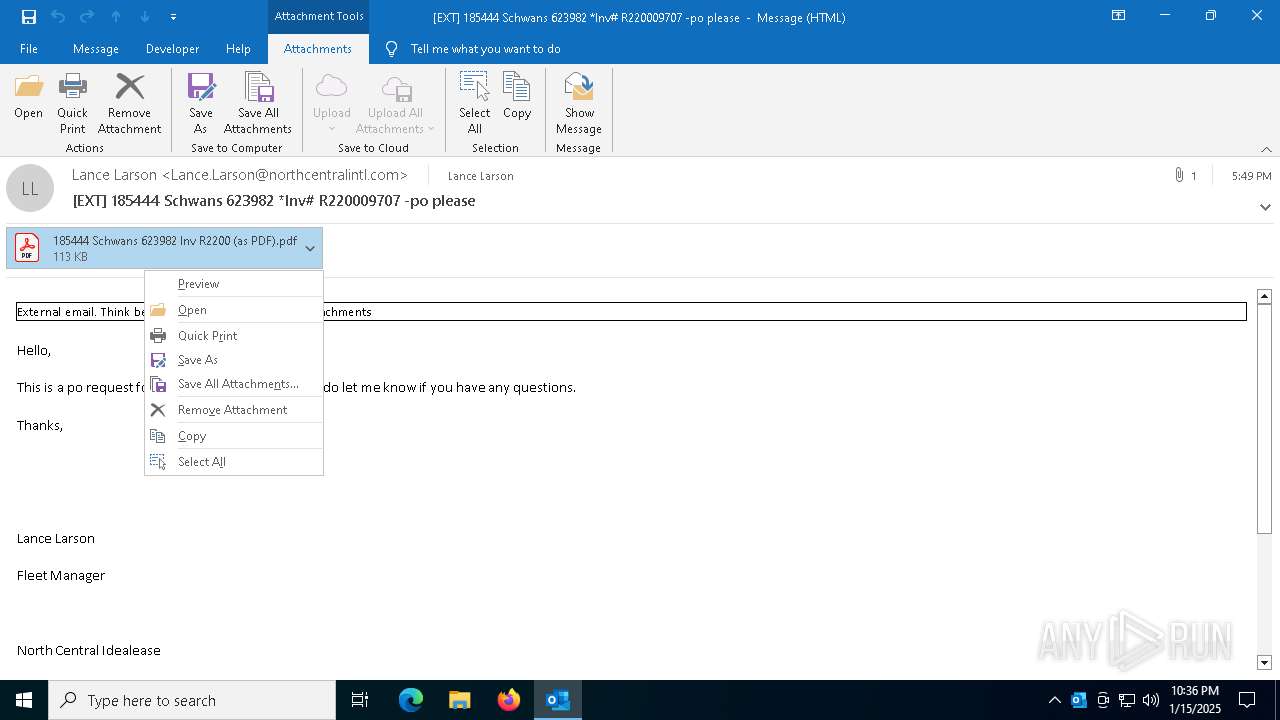Viewport: 1280px width, 720px height.
Task: Click Save All Attachments ribbon button
Action: pyautogui.click(x=258, y=103)
